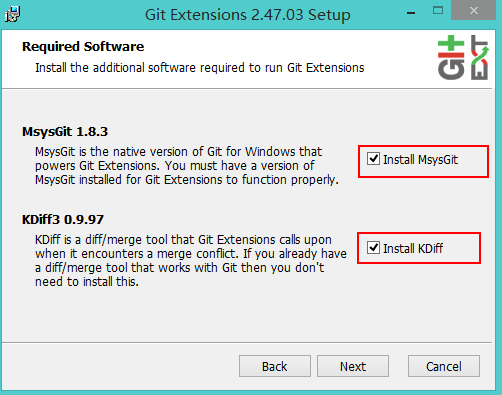Click the MsysGit description paragraph
This screenshot has width=502, height=395.
point(187,166)
